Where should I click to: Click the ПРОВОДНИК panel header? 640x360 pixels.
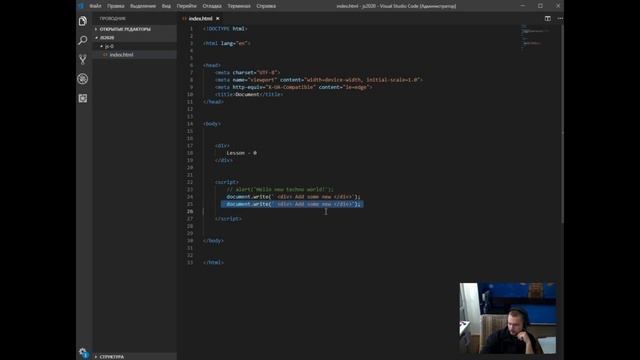[x=113, y=19]
